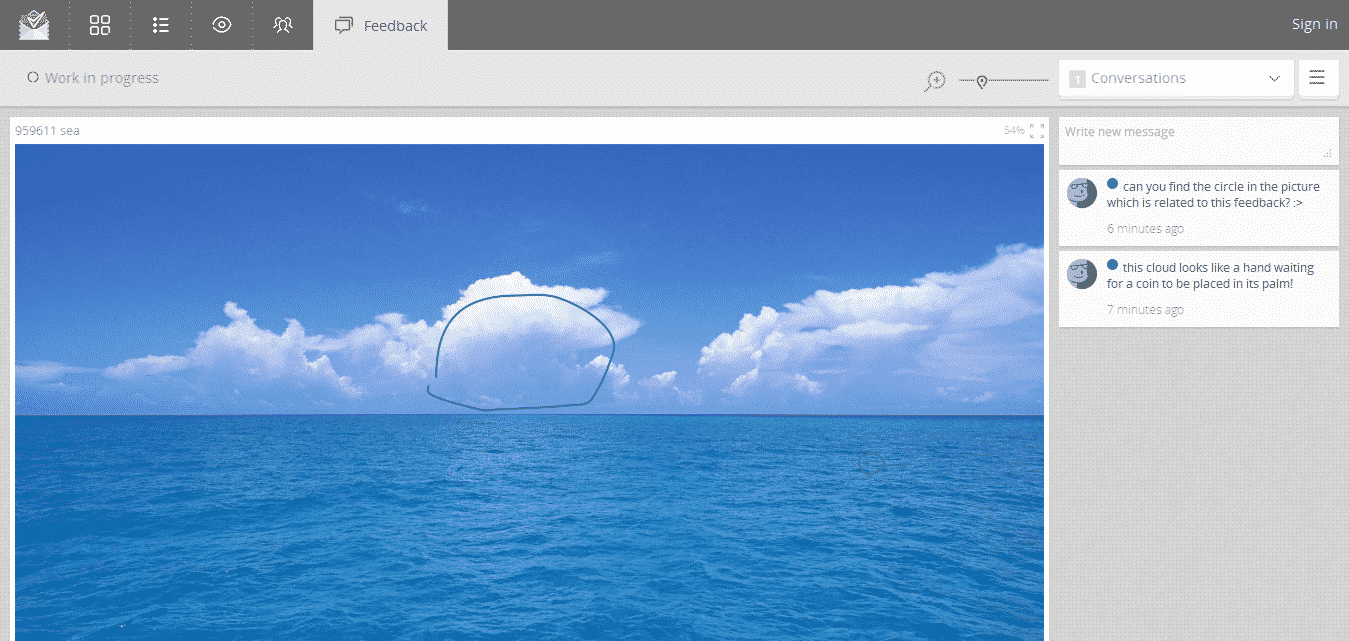Viewport: 1349px width, 641px height.
Task: Click the drawn circle annotation on cloud
Action: coord(612,345)
